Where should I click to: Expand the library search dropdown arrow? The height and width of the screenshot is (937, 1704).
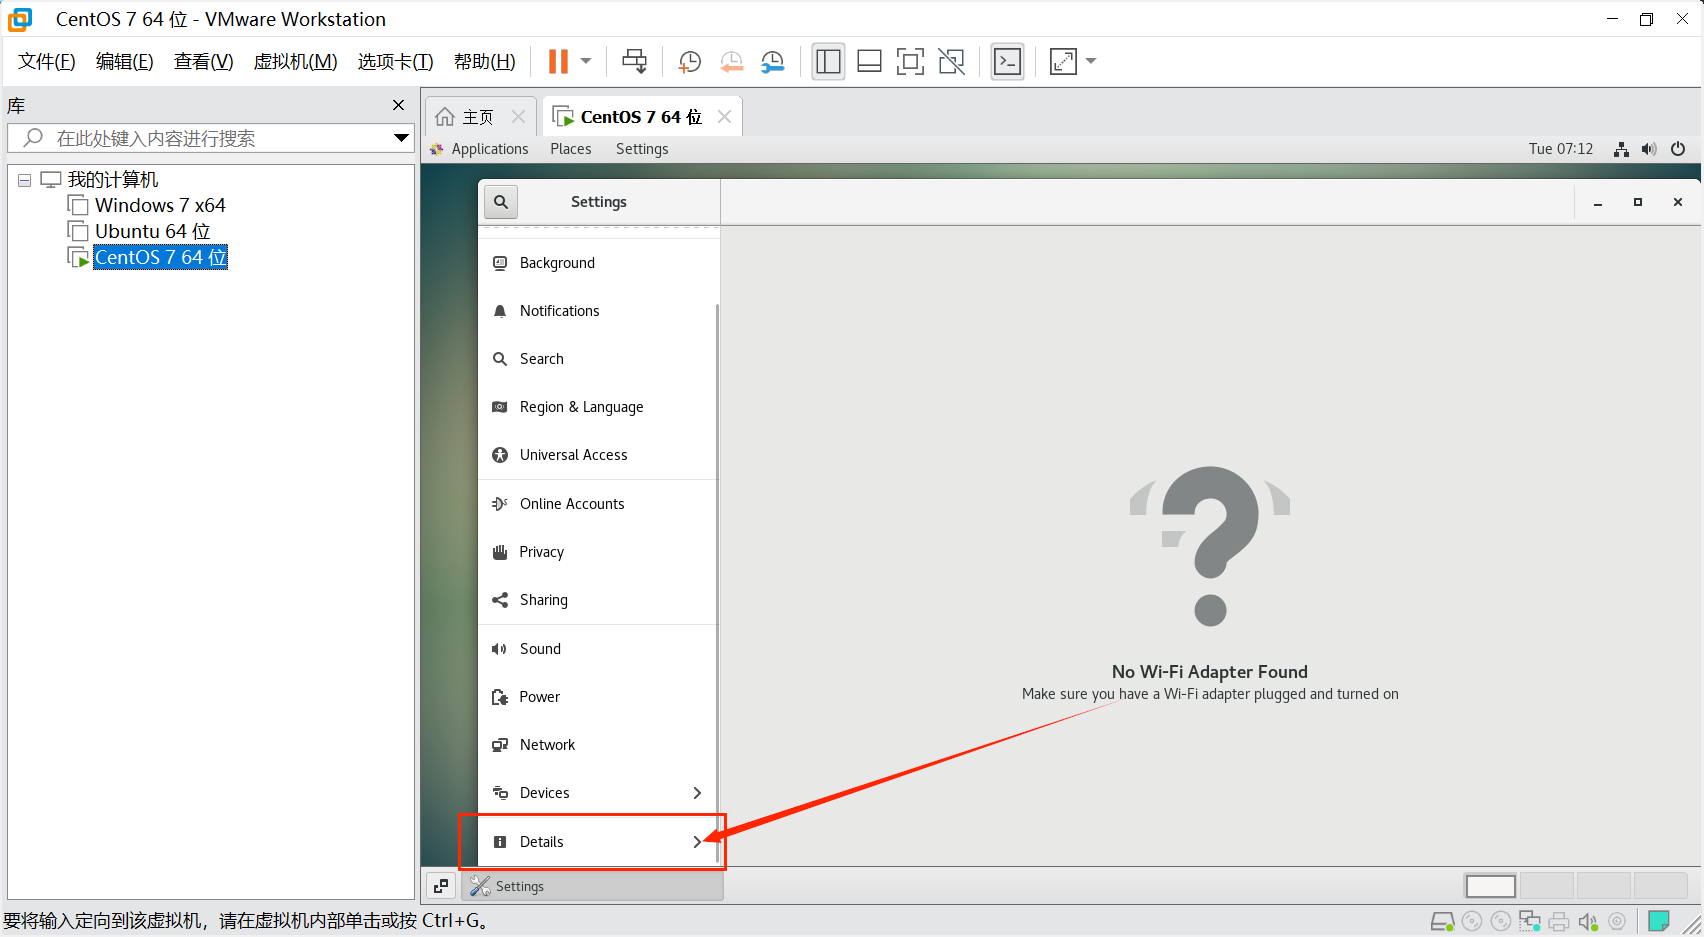click(401, 138)
